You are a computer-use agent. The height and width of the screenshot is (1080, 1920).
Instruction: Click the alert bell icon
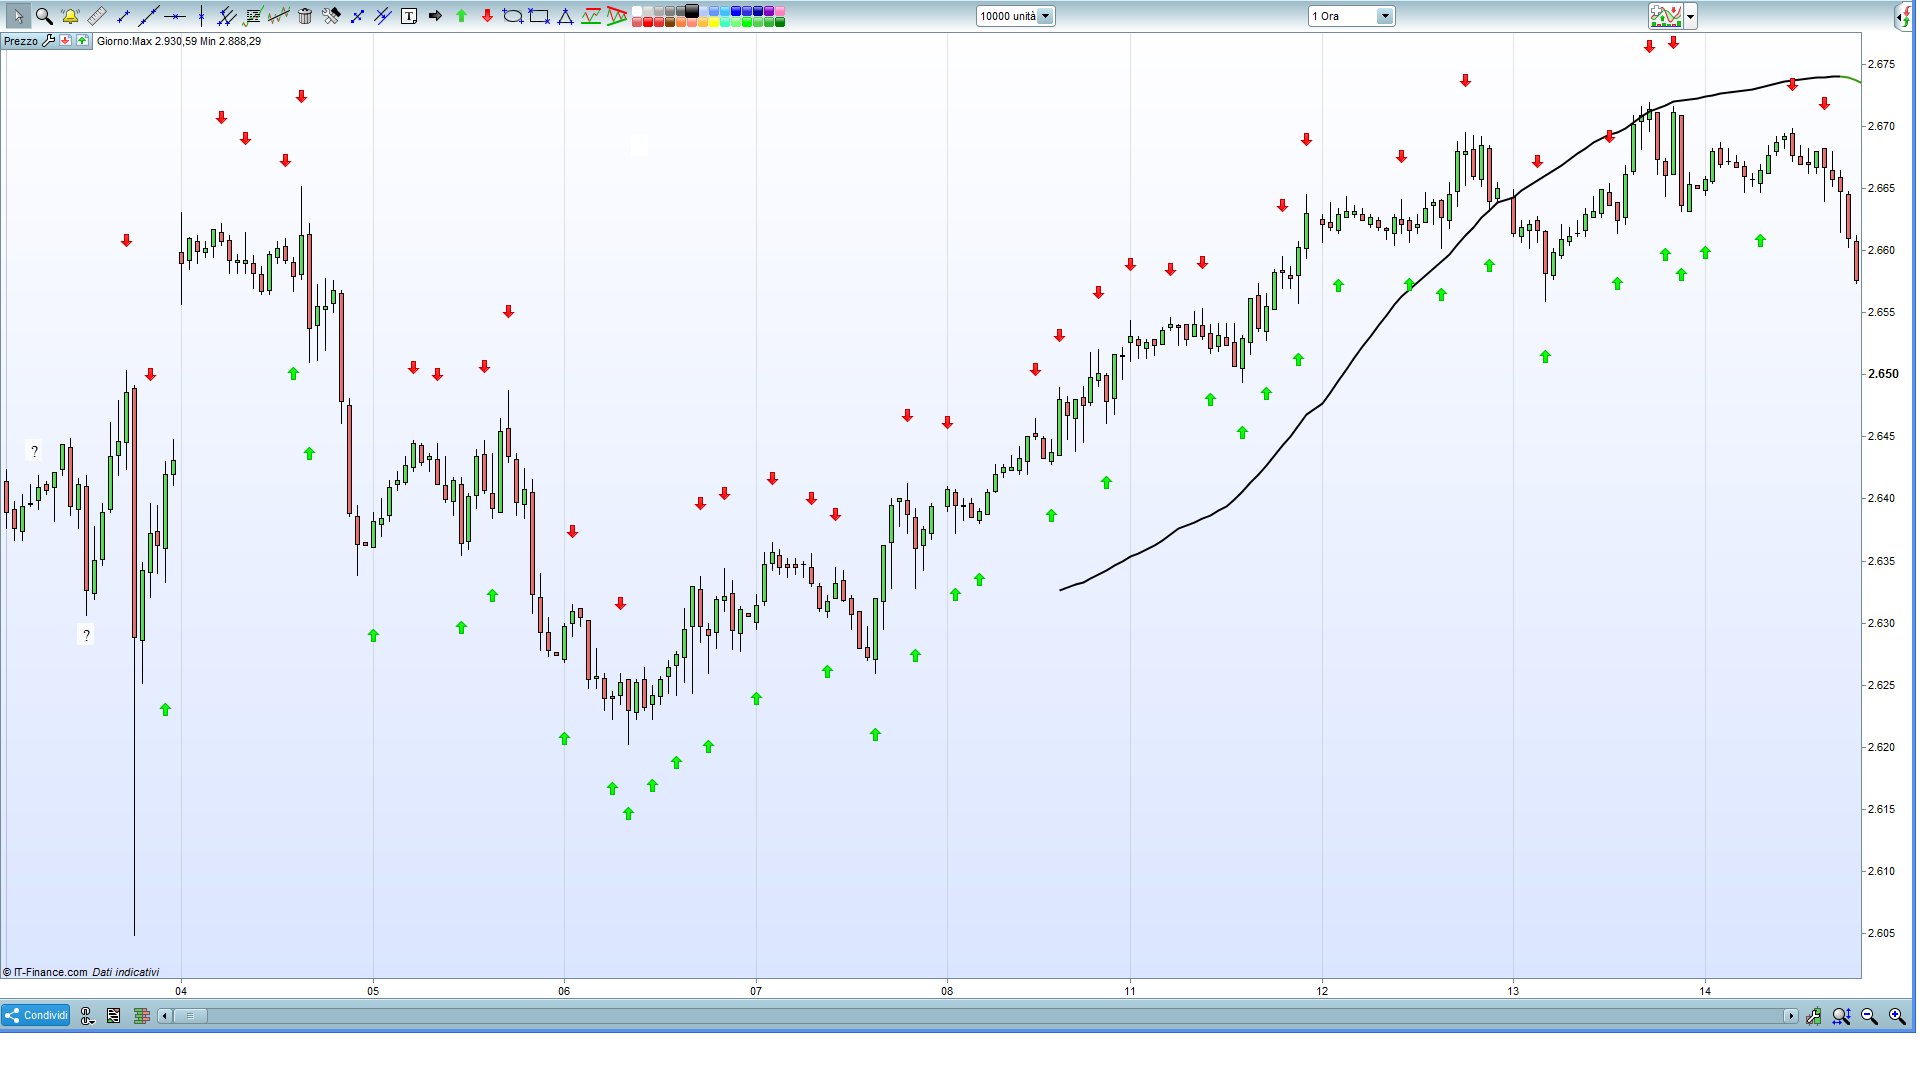pyautogui.click(x=70, y=16)
